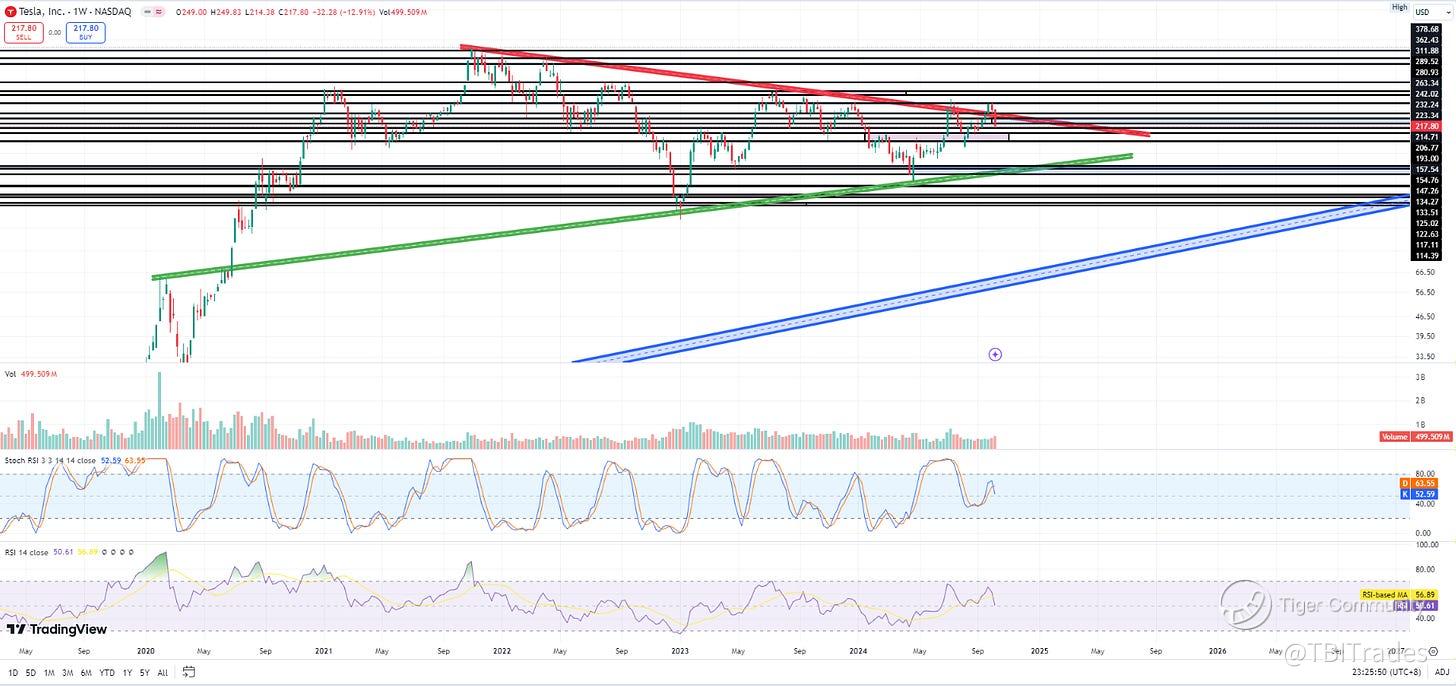Select the All time range
1456x686 pixels.
pos(162,673)
